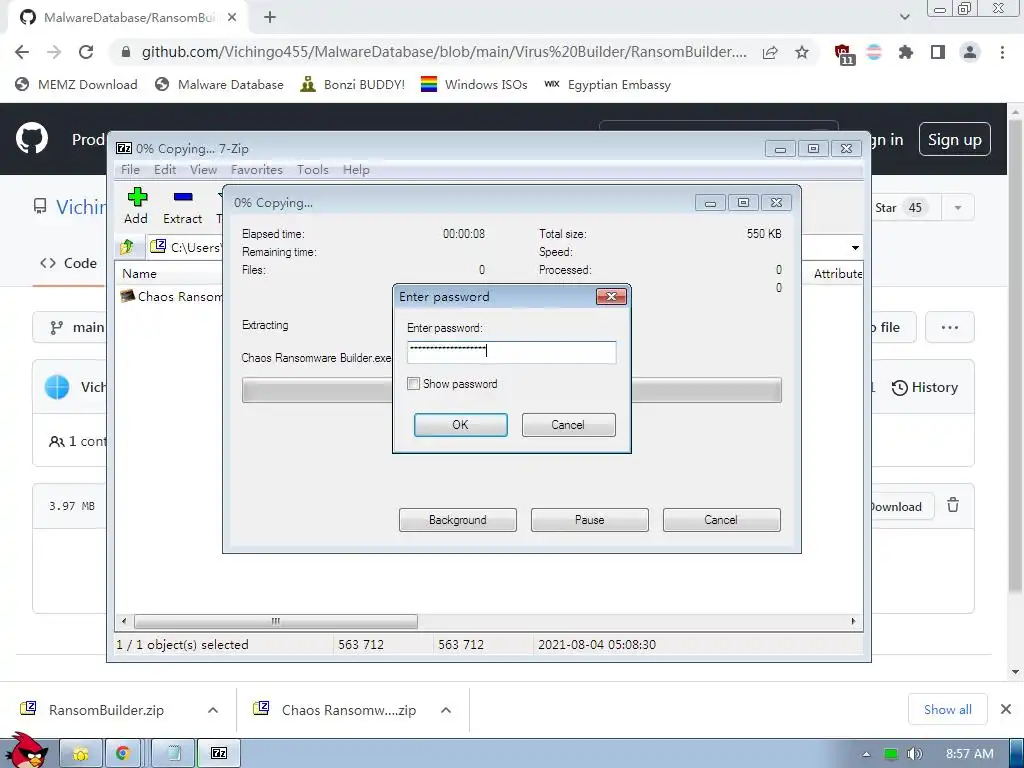Image resolution: width=1024 pixels, height=768 pixels.
Task: Go up one folder in 7-Zip
Action: (127, 247)
